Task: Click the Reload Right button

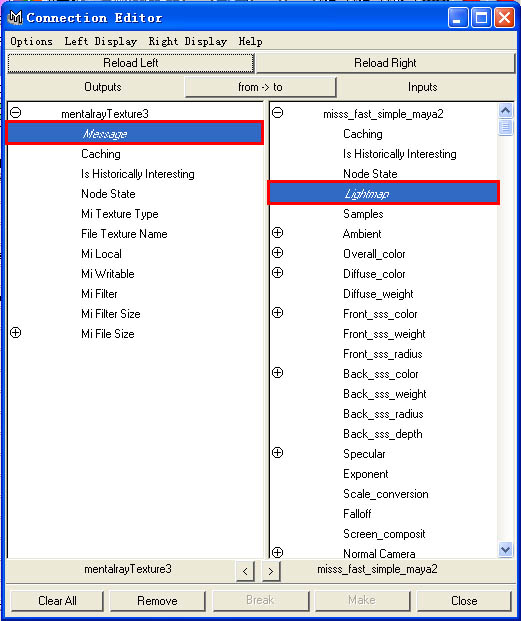Action: (x=385, y=63)
